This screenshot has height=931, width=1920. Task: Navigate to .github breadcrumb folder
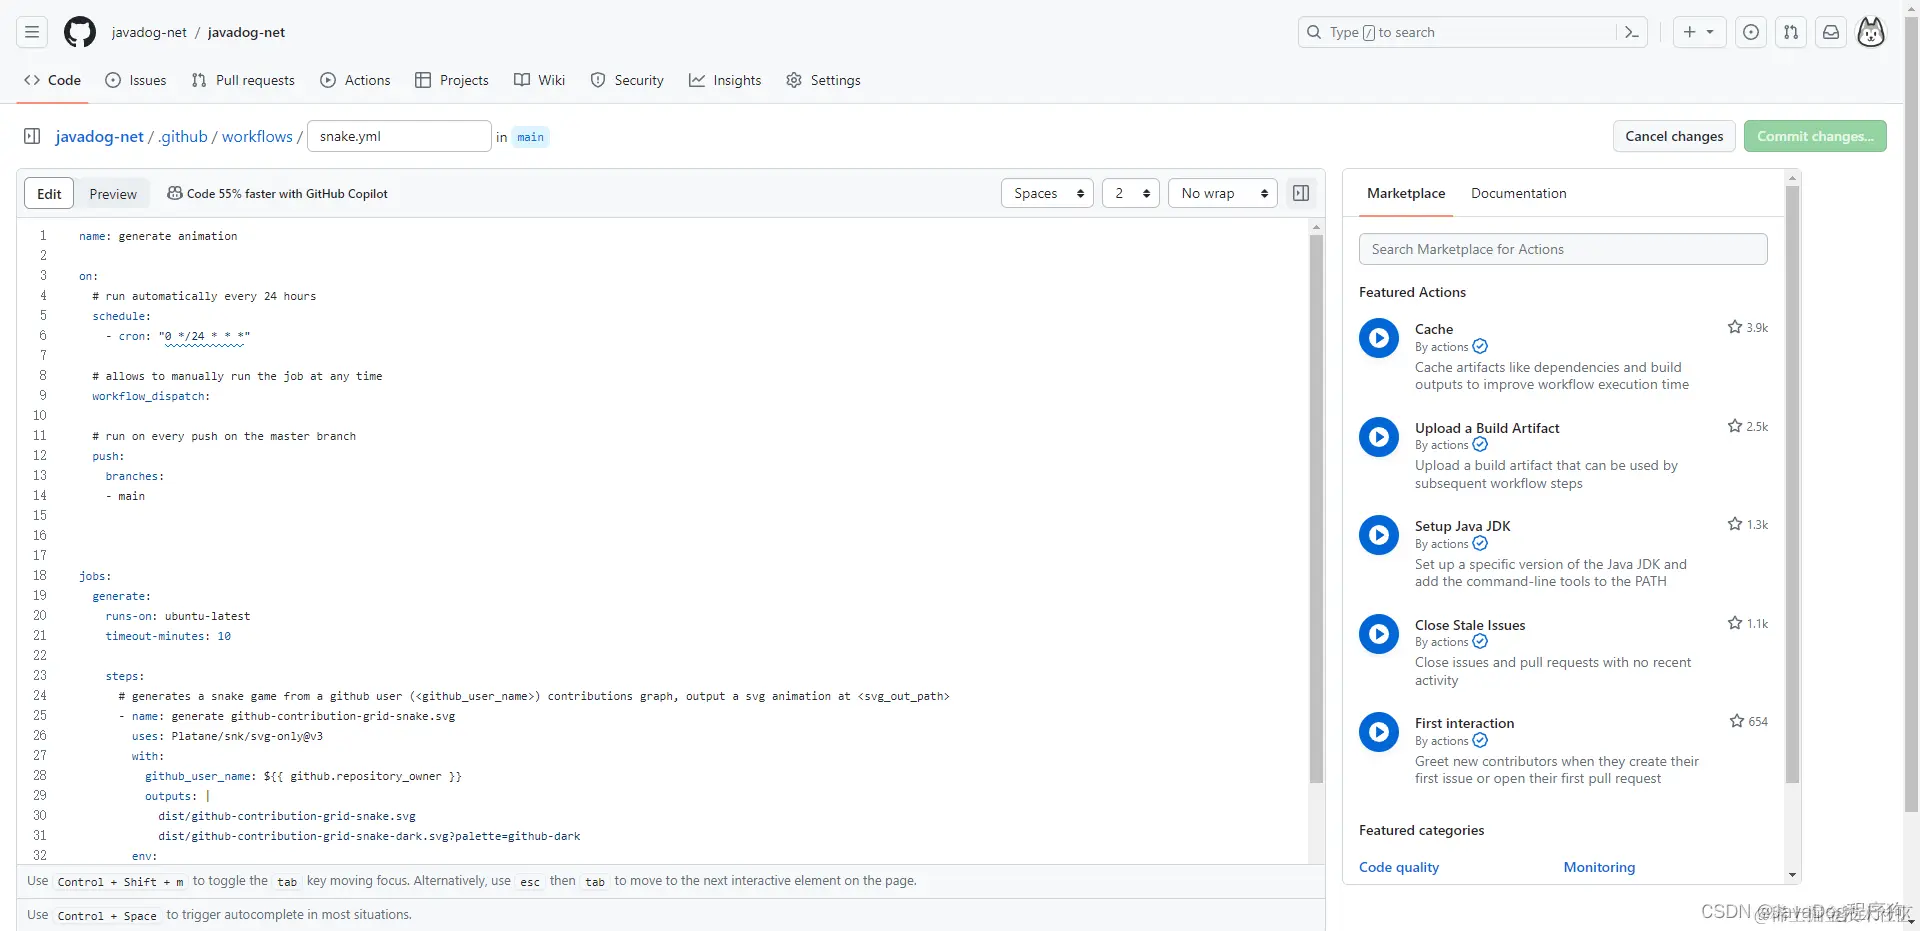pyautogui.click(x=183, y=136)
